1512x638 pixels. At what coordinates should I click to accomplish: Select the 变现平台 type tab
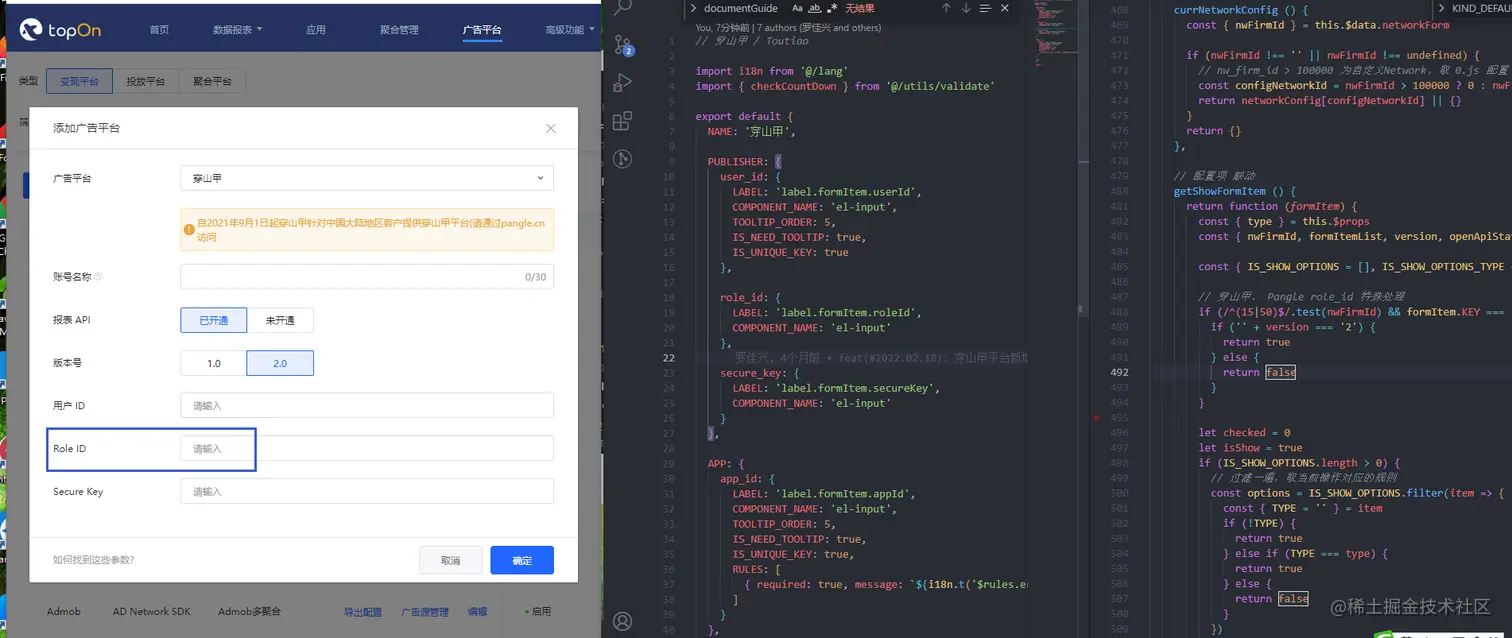tap(79, 81)
